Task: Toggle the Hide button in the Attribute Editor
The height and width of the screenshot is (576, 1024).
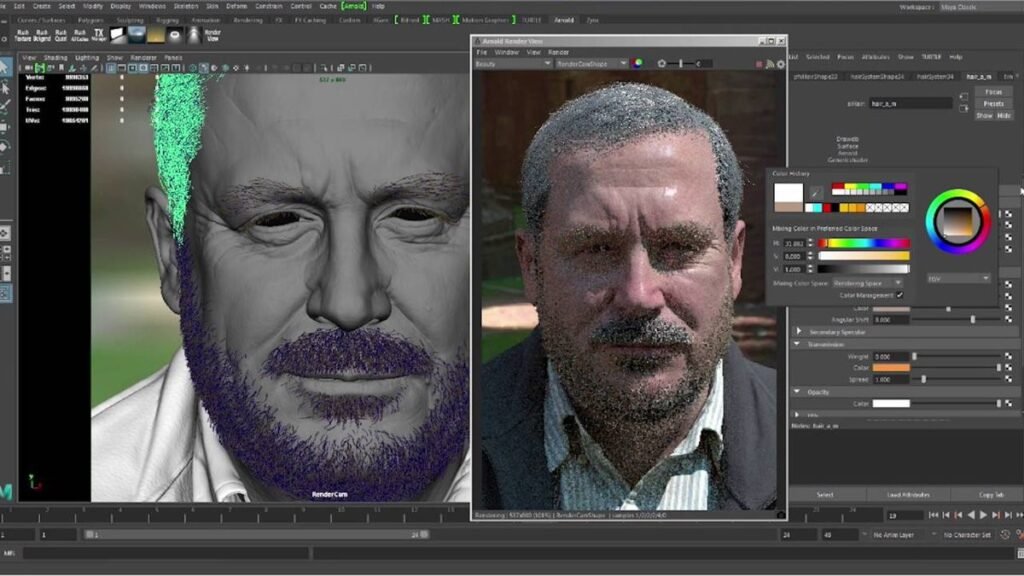Action: [x=1004, y=116]
